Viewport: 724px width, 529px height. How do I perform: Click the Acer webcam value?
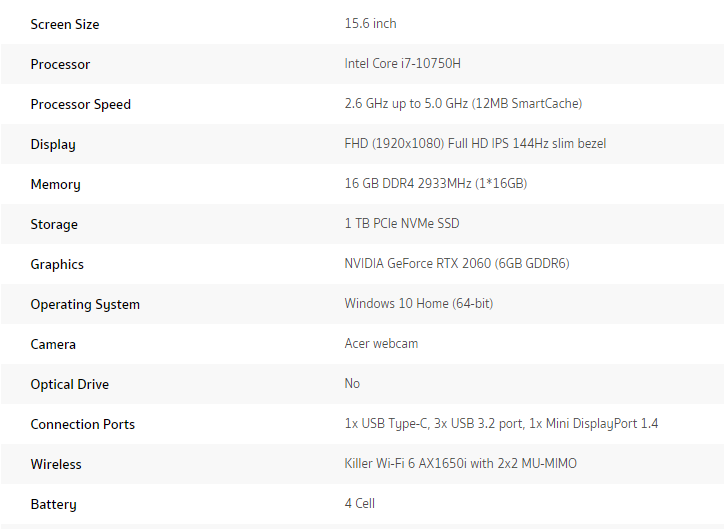point(381,343)
